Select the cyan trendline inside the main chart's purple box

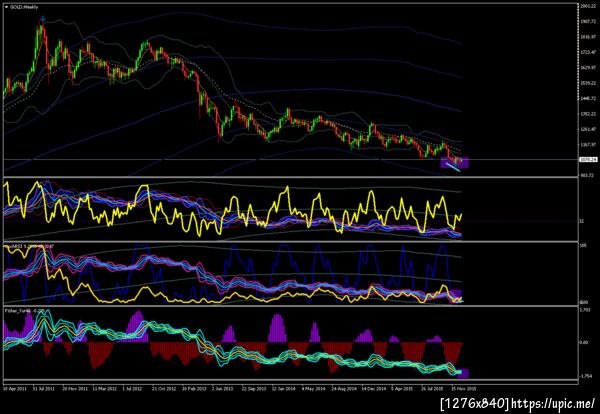click(x=454, y=166)
